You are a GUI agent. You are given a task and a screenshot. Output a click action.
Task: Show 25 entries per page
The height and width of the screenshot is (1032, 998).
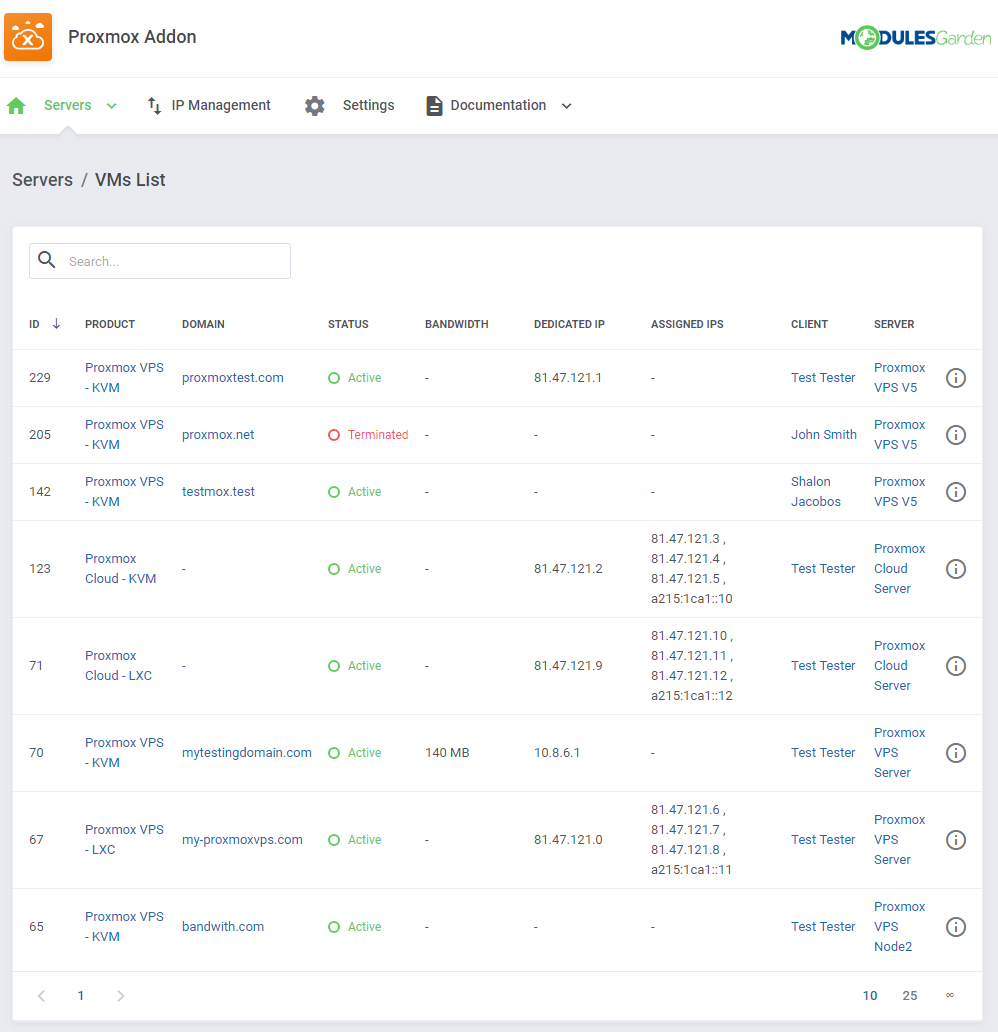[910, 996]
